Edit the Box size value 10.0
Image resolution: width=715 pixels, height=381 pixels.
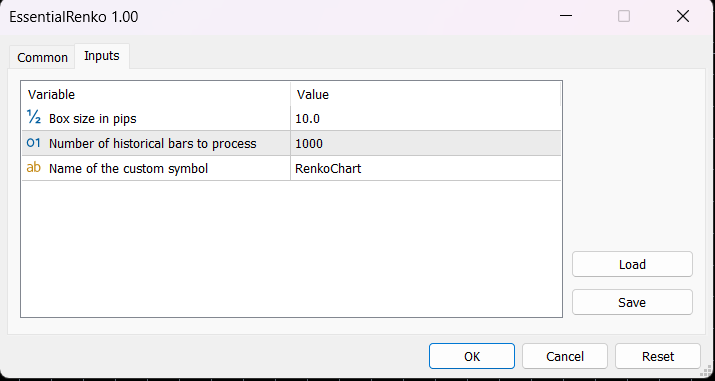[425, 119]
